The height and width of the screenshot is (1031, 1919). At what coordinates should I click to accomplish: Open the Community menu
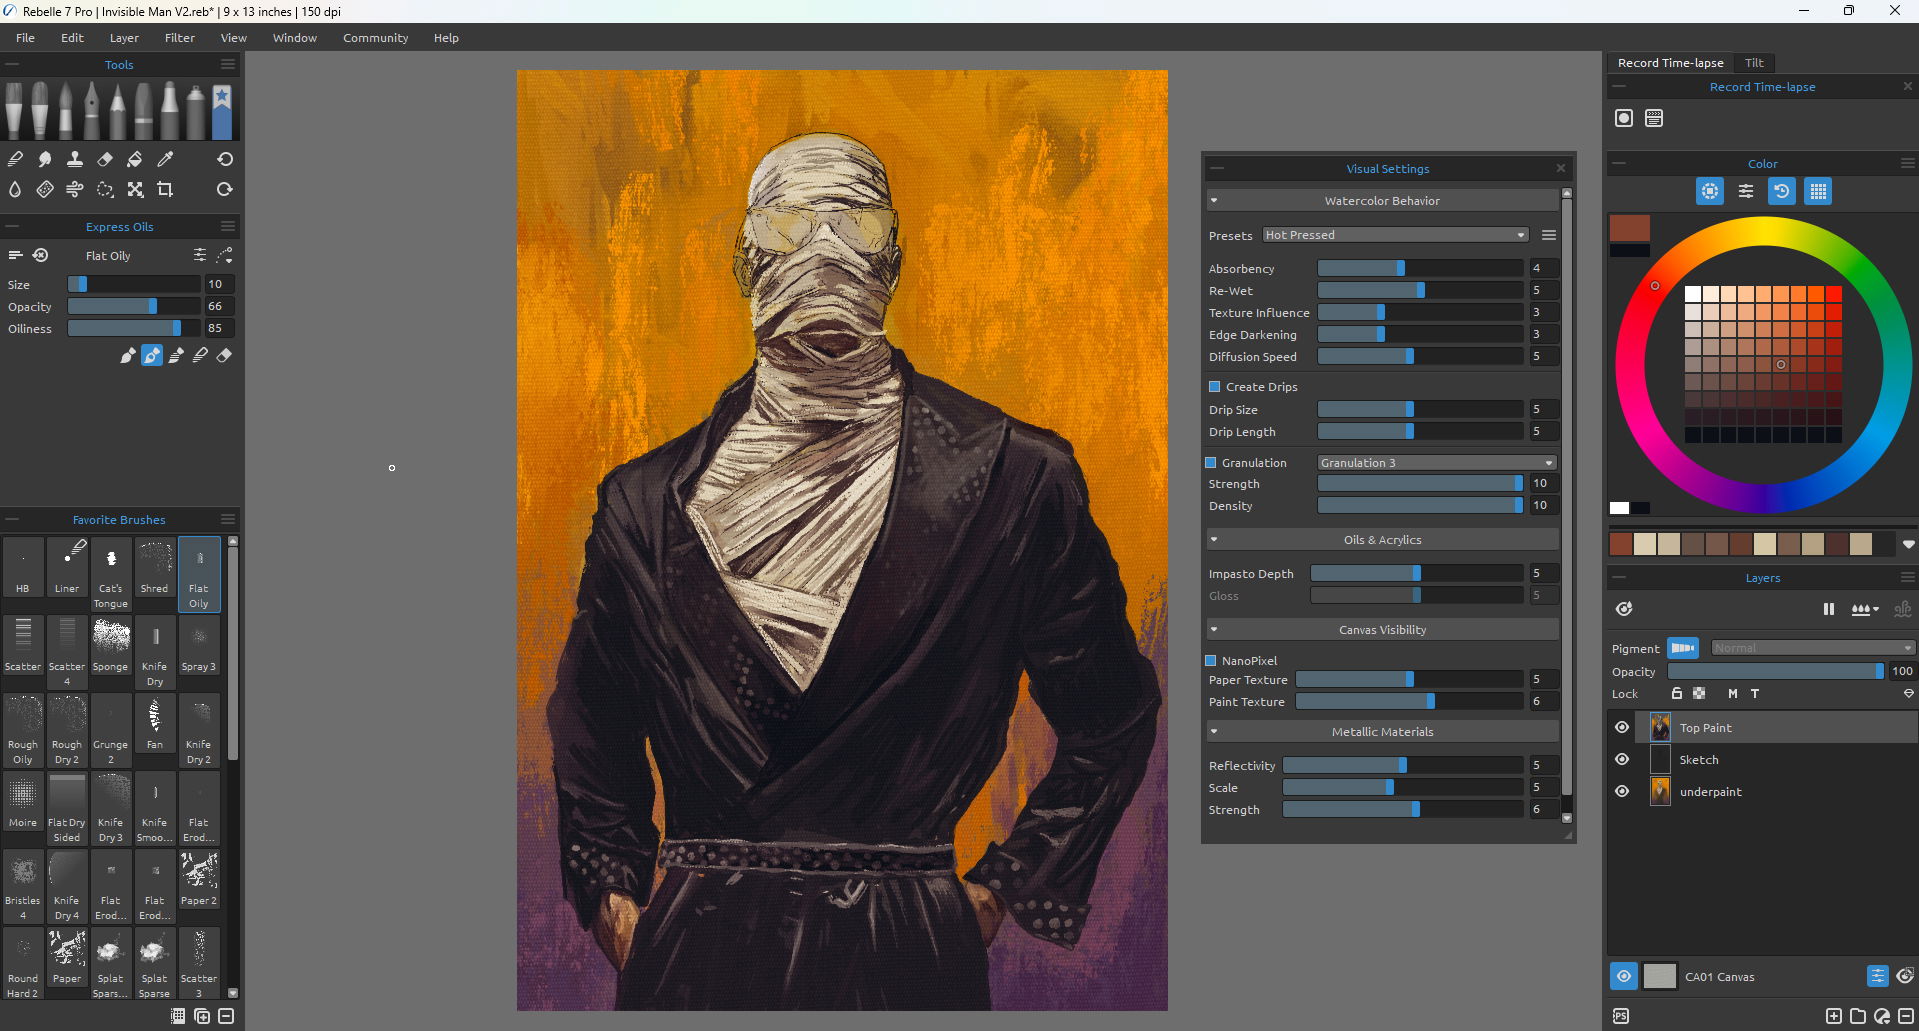coord(375,38)
